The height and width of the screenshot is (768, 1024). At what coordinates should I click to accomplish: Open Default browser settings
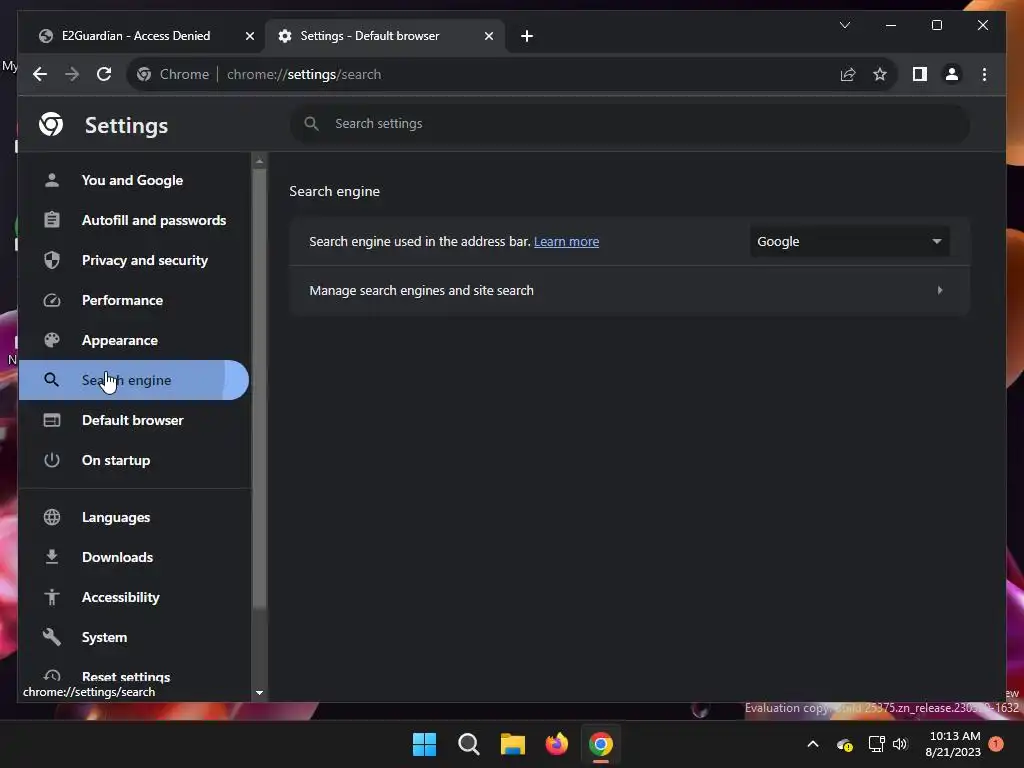click(134, 420)
